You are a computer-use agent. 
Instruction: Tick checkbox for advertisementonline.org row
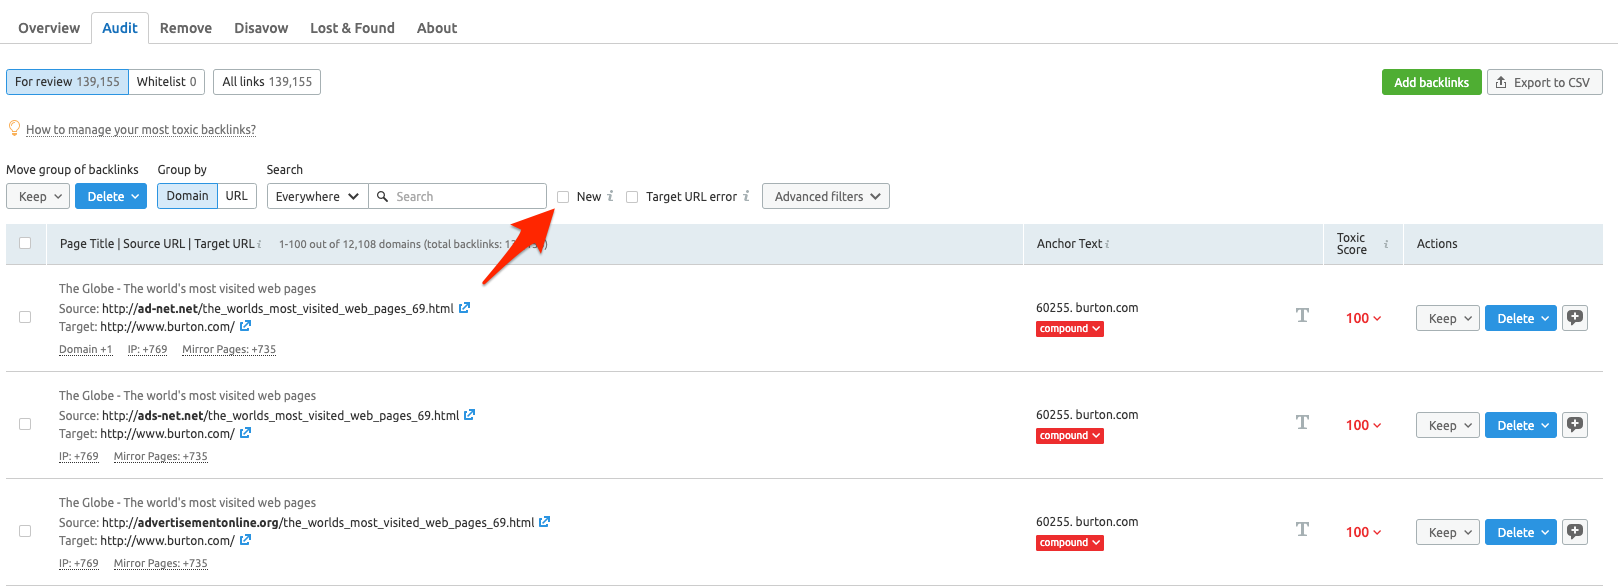click(25, 531)
